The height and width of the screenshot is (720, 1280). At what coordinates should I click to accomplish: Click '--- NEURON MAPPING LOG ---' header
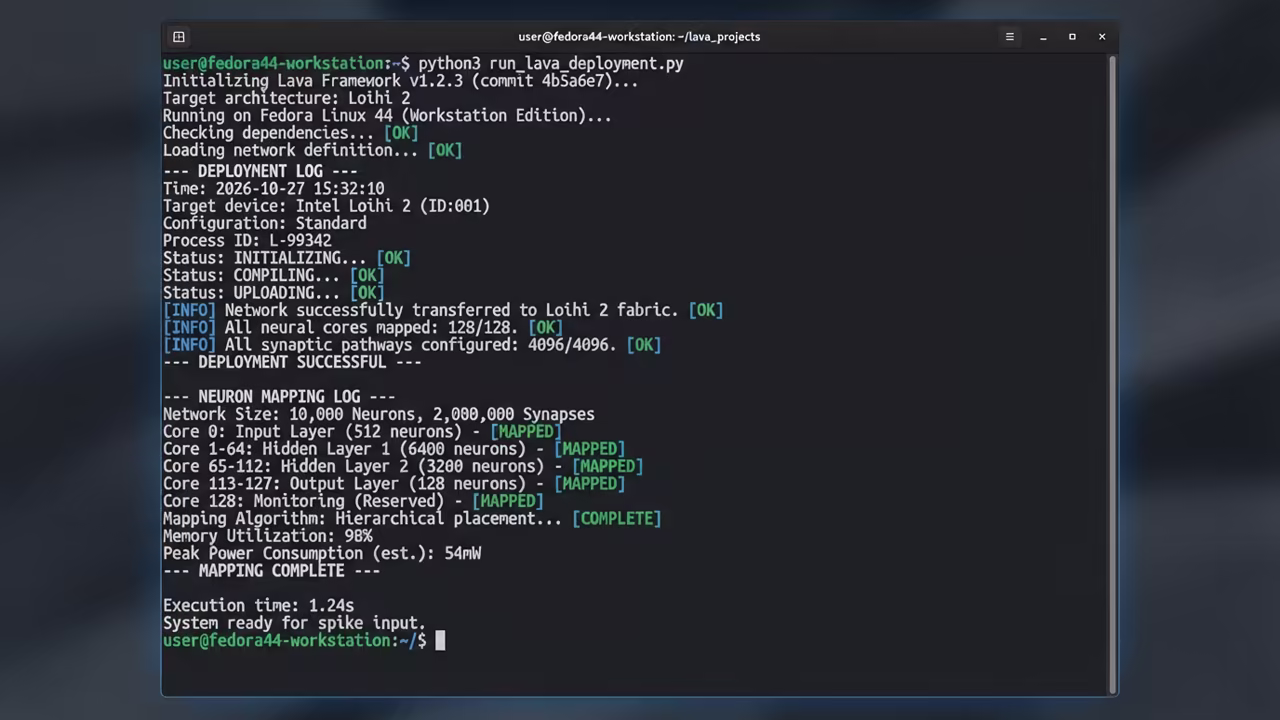point(279,397)
